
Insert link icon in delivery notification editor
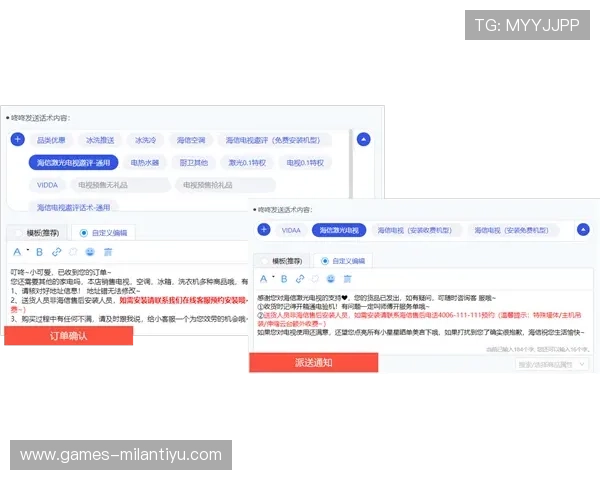[x=300, y=279]
